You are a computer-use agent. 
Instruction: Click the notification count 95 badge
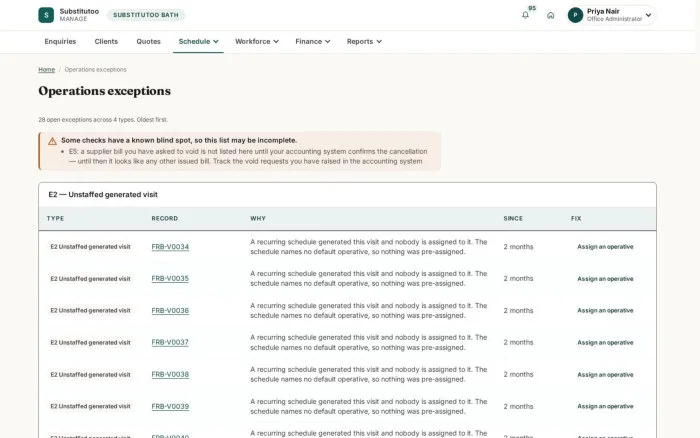coord(532,8)
